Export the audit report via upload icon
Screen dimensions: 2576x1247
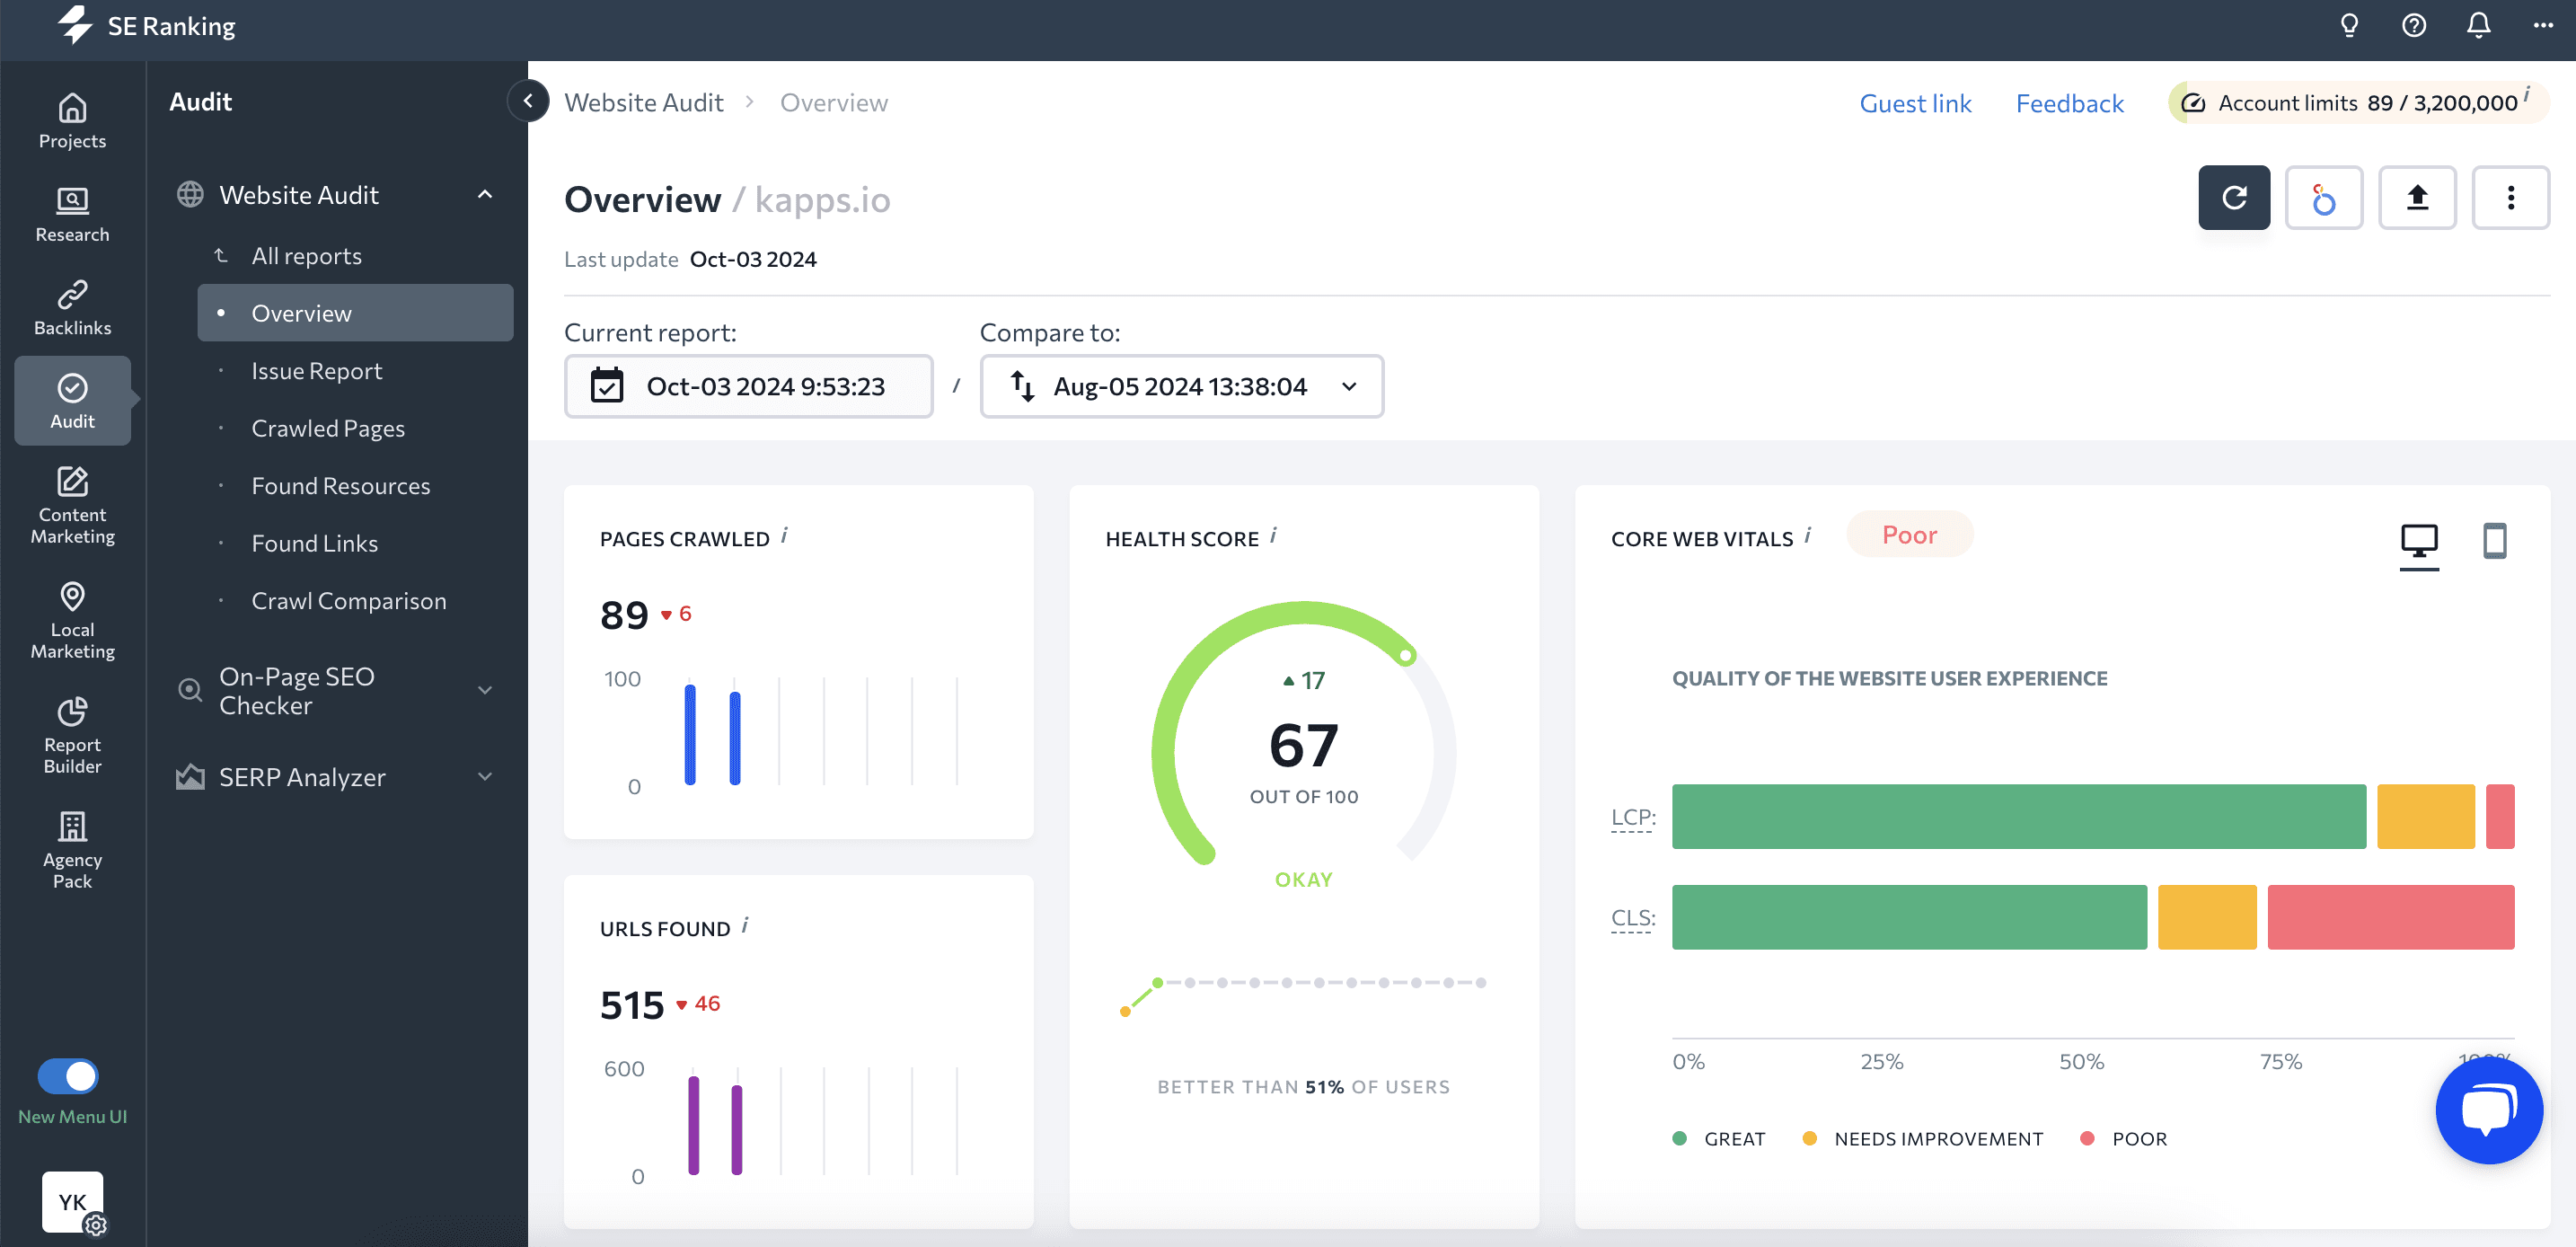[2417, 198]
